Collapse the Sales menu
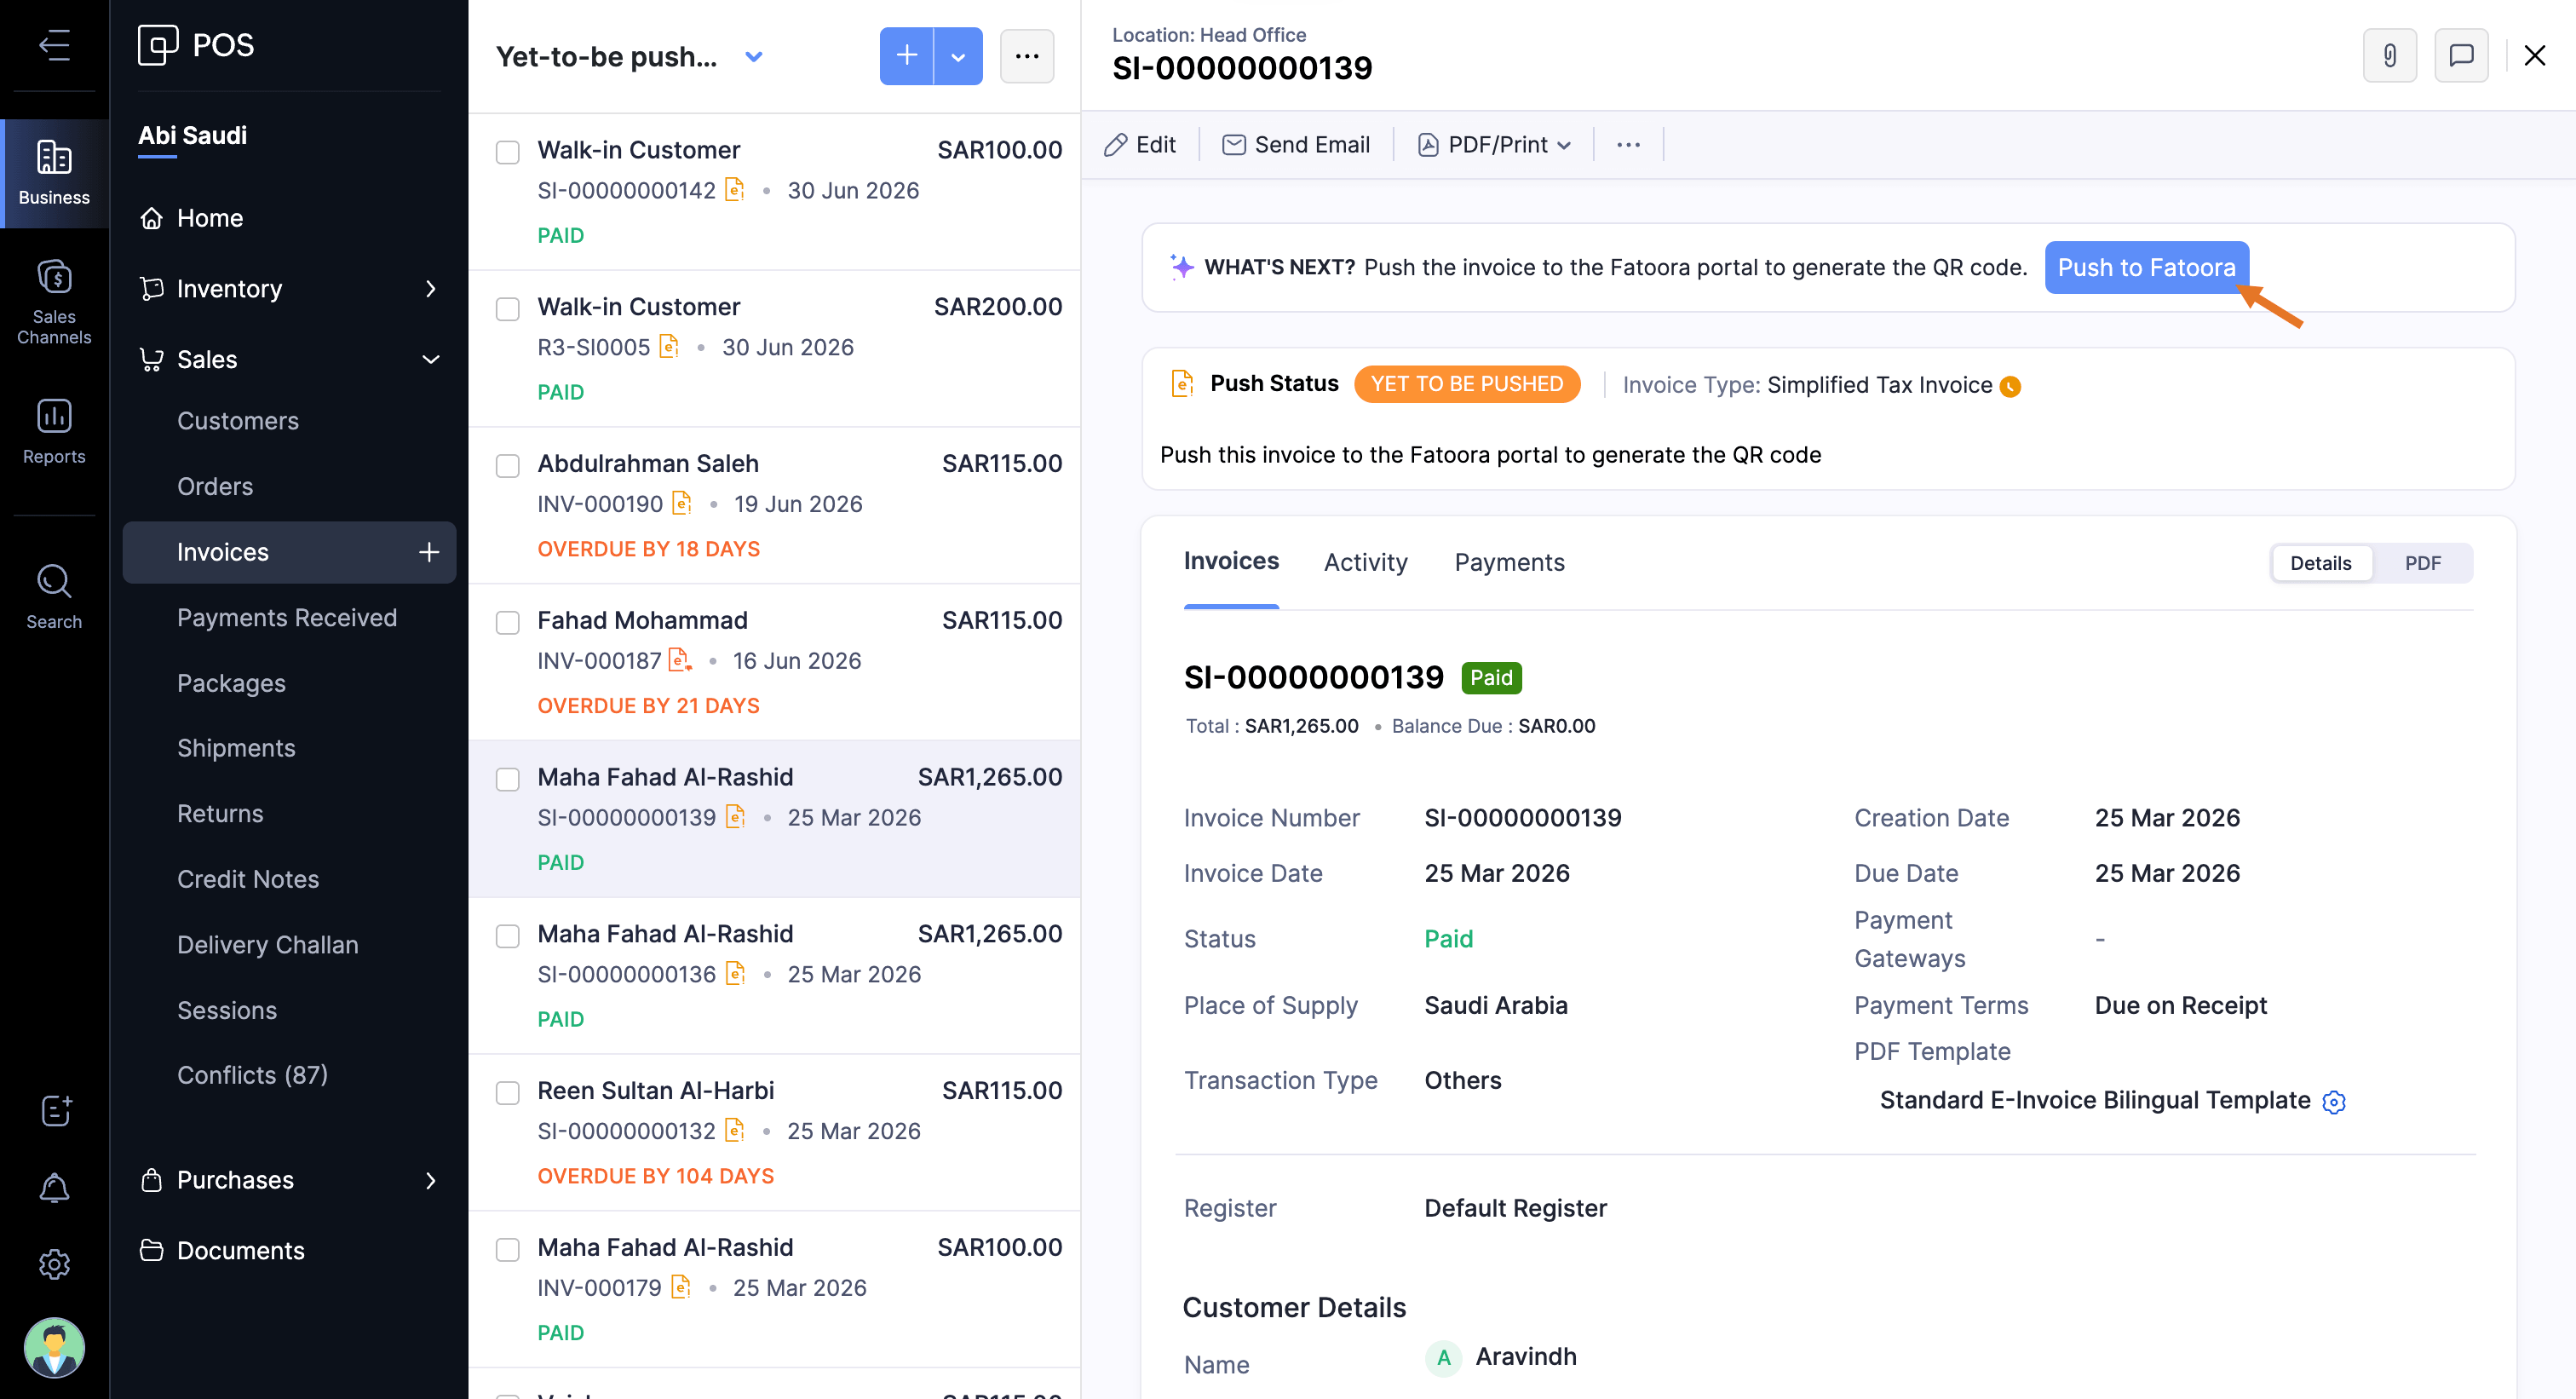 (x=290, y=359)
